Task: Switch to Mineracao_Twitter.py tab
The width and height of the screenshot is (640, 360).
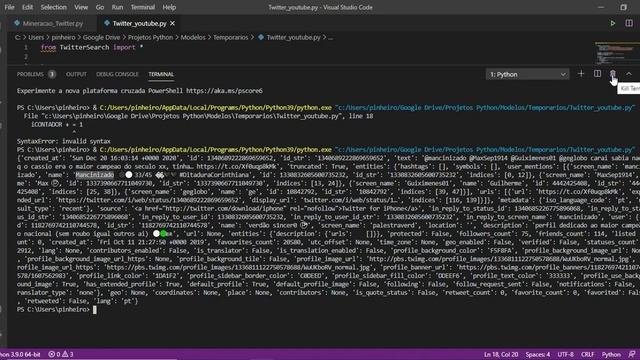Action: (52, 24)
